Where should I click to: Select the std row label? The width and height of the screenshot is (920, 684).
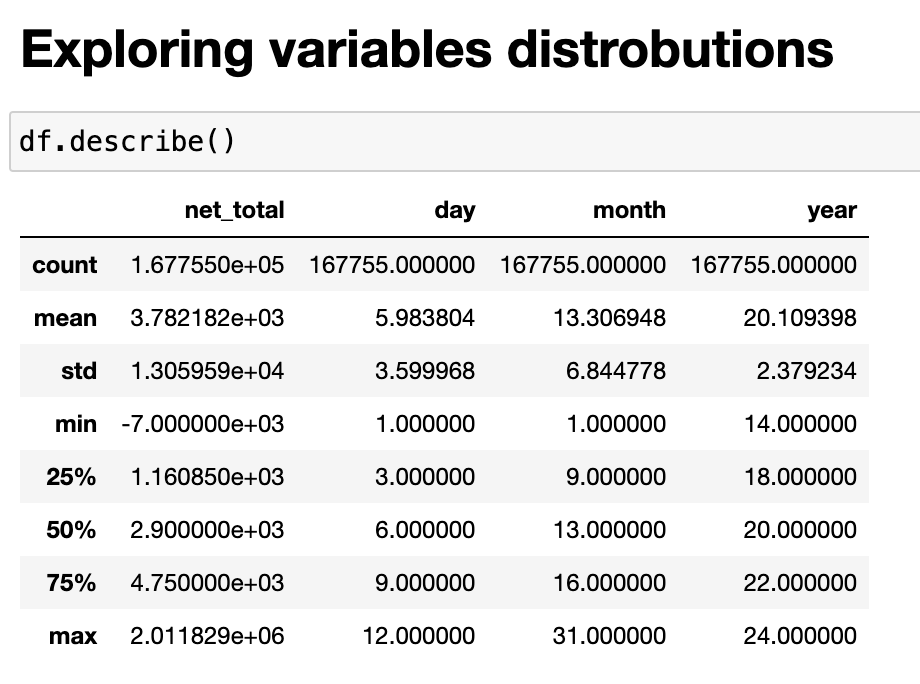pos(79,371)
